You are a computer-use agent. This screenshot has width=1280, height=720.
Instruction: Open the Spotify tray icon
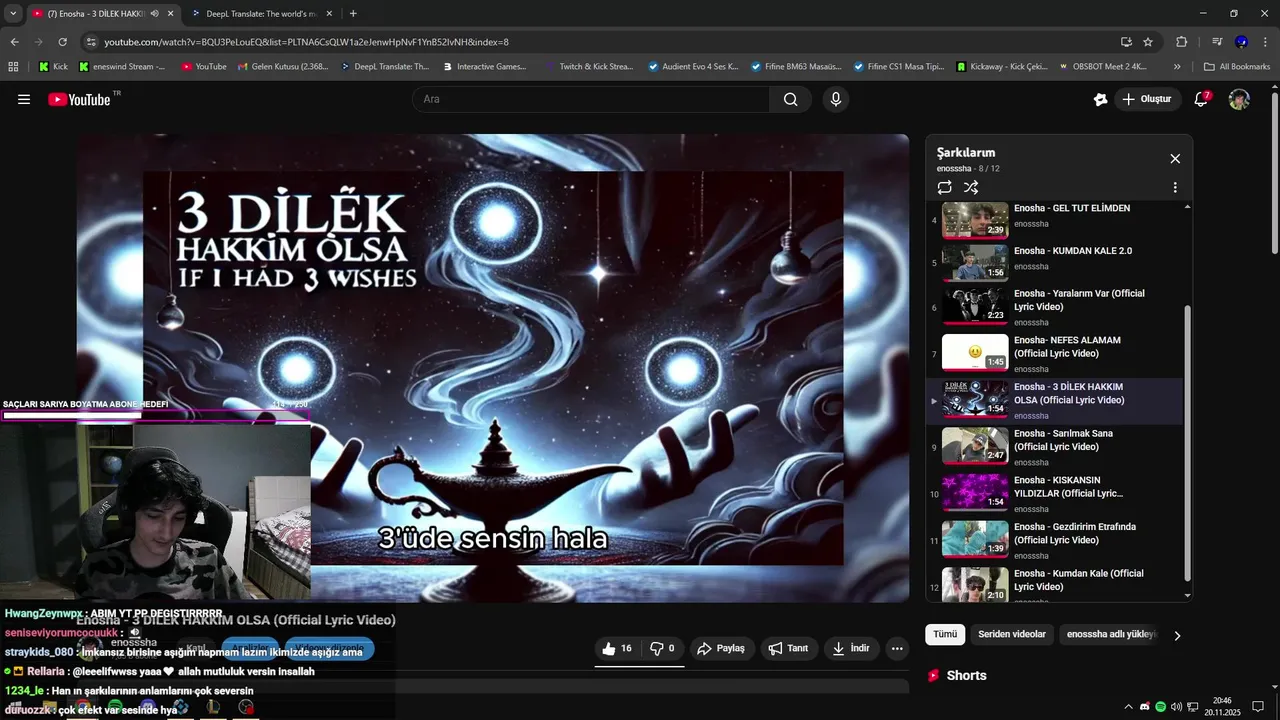[x=1161, y=707]
